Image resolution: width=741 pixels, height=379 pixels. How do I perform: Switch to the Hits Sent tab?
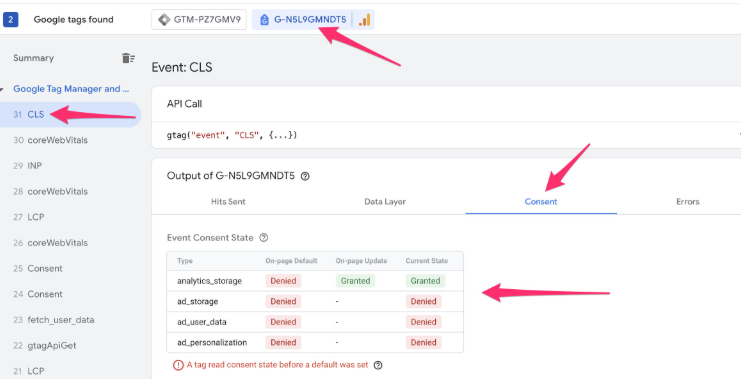point(228,201)
